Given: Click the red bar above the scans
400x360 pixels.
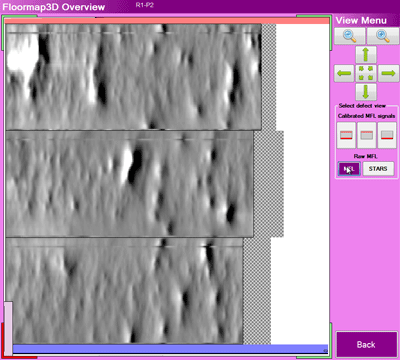Looking at the screenshot, I should (167, 21).
